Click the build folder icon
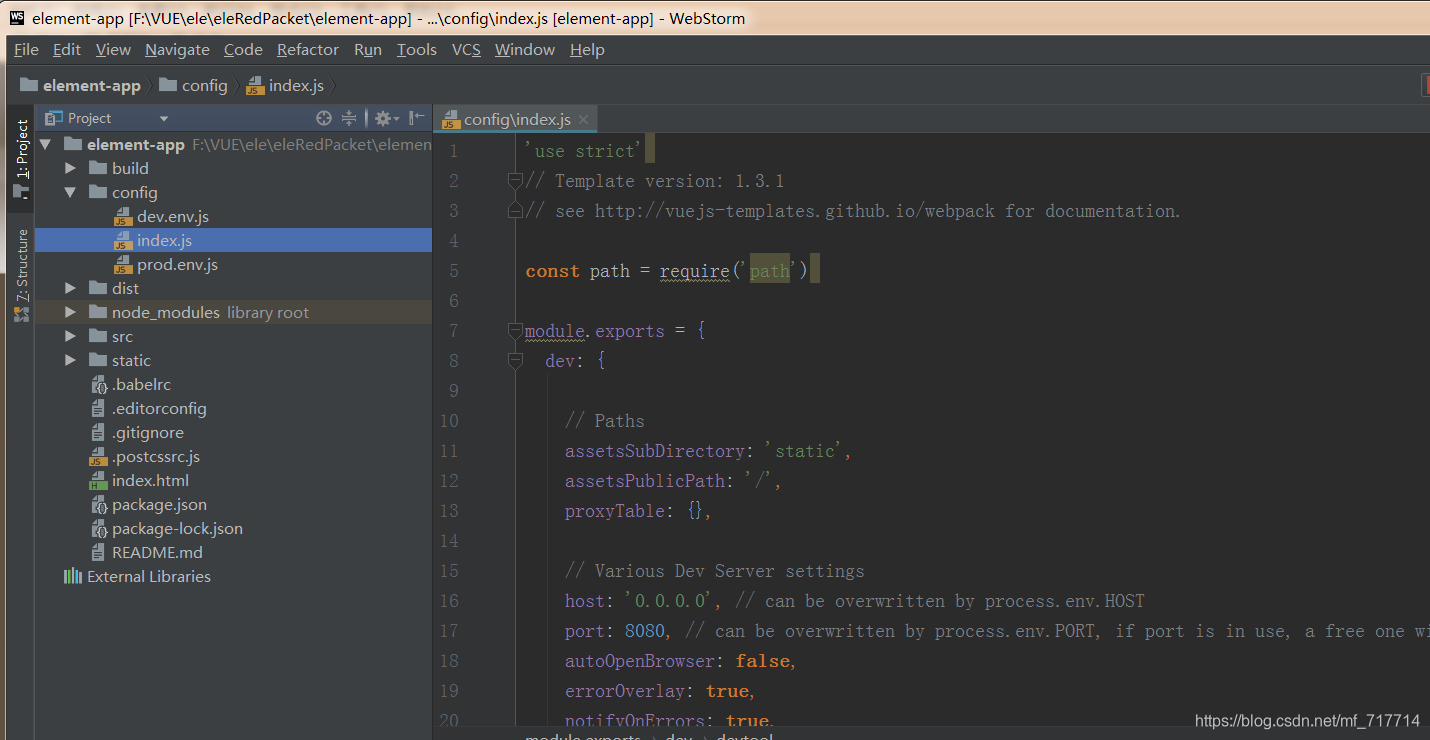Image resolution: width=1430 pixels, height=740 pixels. pos(98,168)
